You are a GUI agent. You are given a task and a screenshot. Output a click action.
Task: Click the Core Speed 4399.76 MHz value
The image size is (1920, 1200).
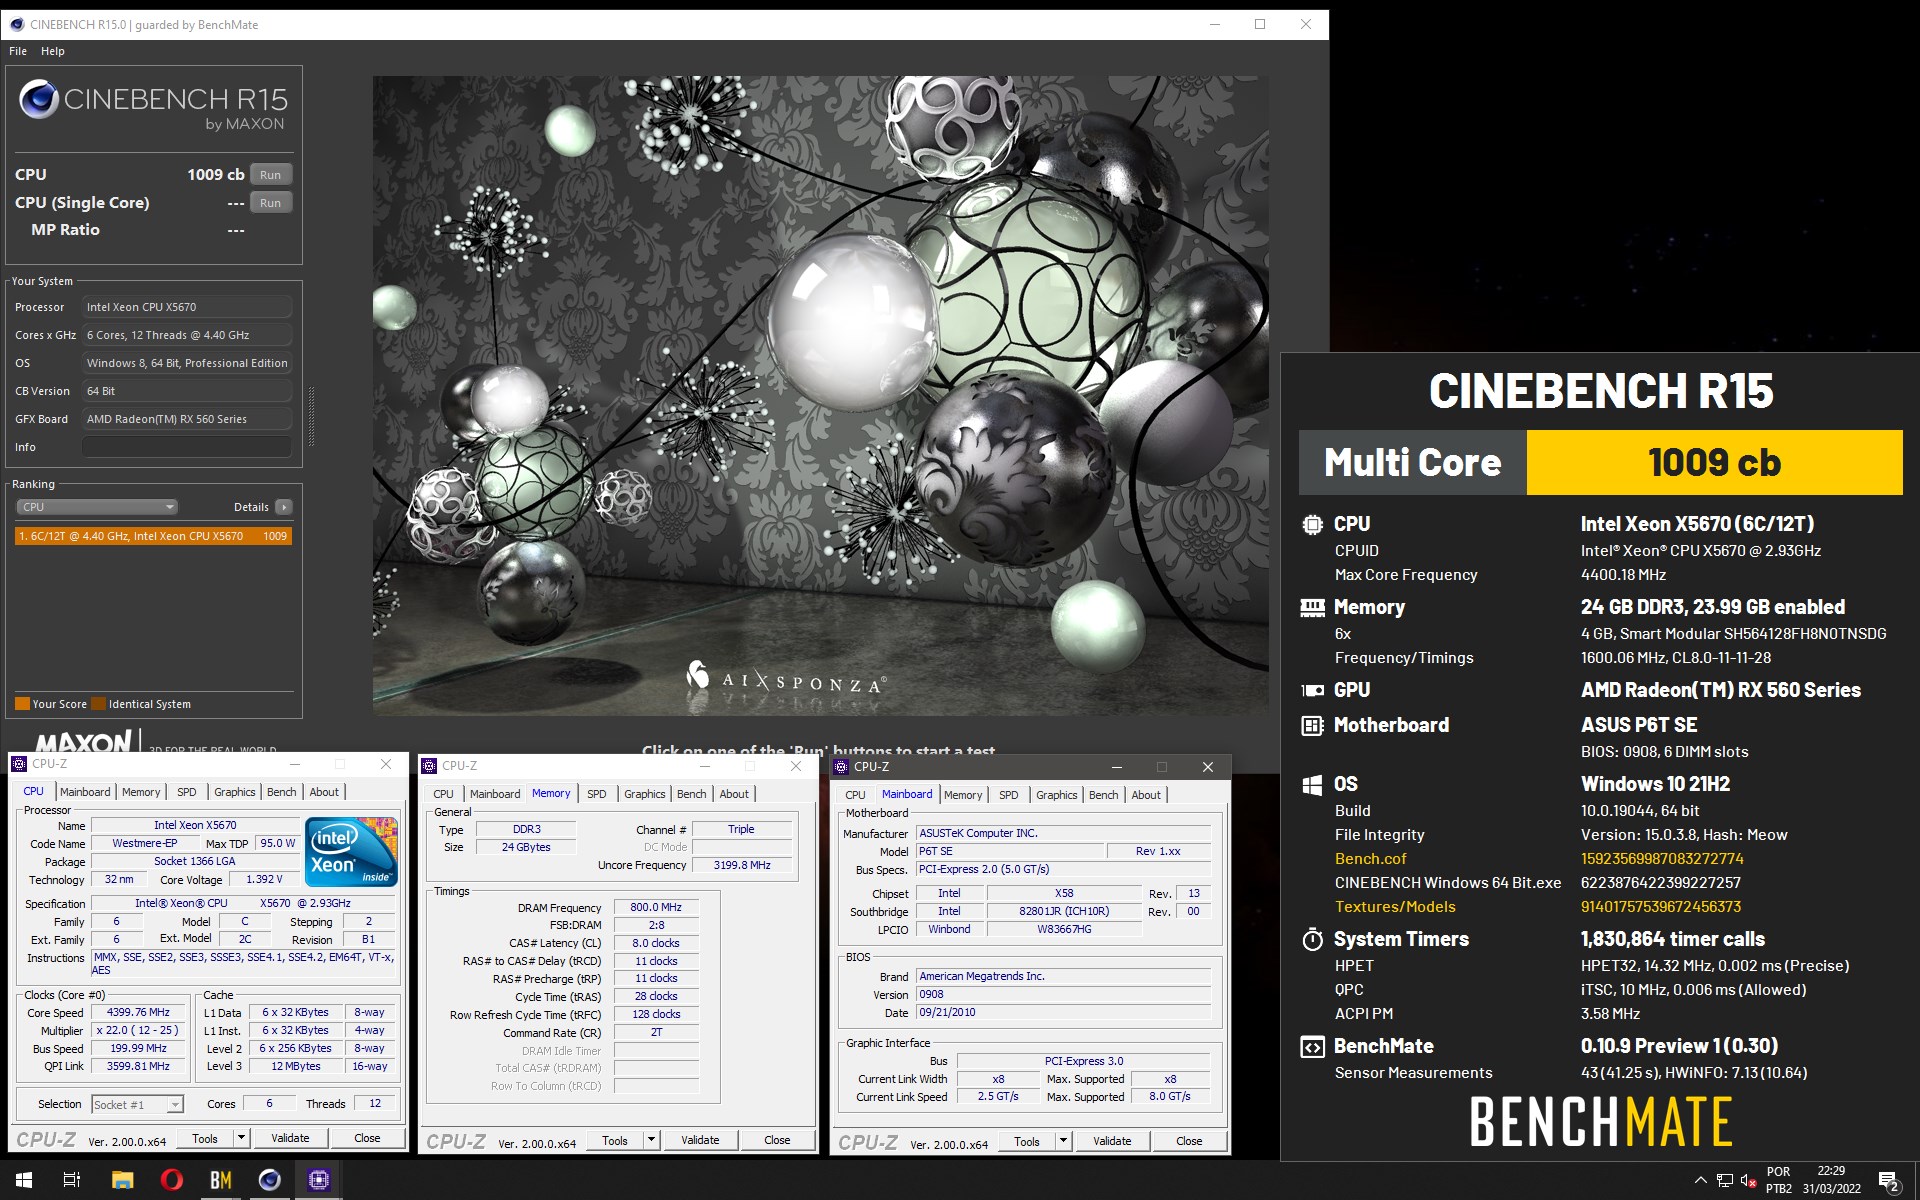(138, 1013)
